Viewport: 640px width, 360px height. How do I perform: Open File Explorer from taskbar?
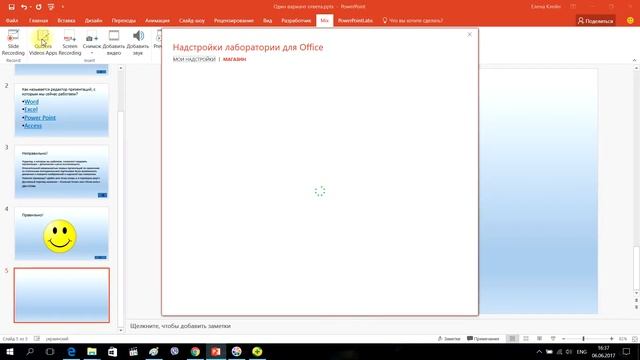(x=92, y=351)
